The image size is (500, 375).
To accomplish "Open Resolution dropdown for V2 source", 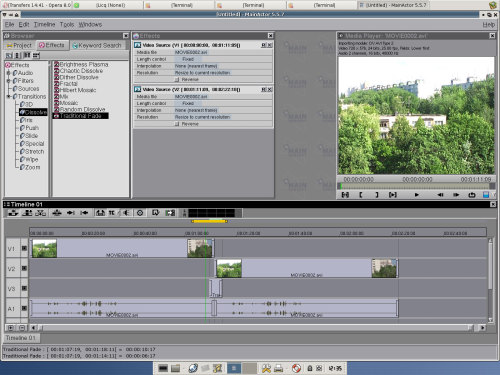I will [x=203, y=117].
